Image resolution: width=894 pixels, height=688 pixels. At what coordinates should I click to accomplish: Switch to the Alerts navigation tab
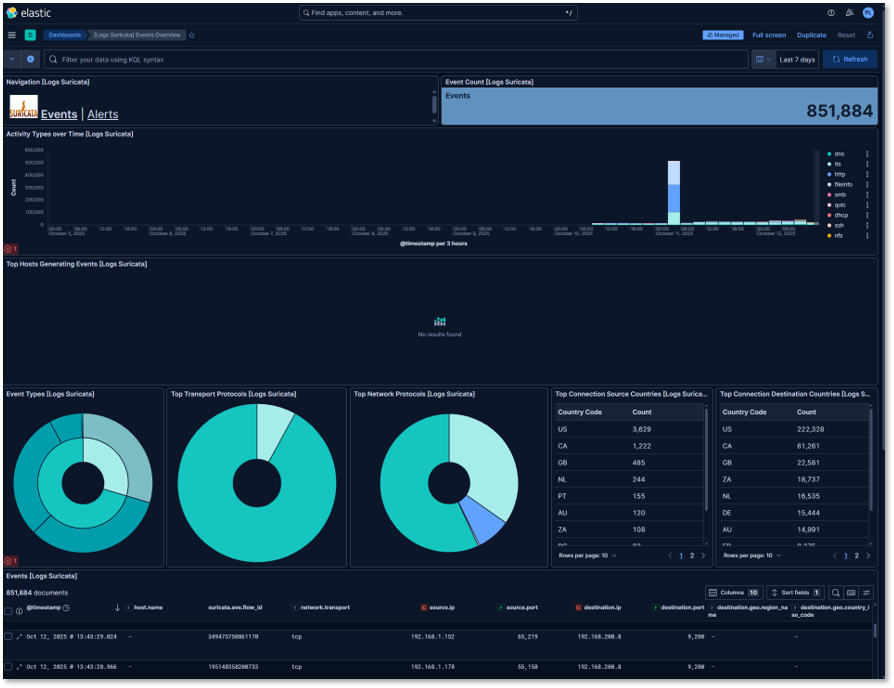tap(102, 114)
